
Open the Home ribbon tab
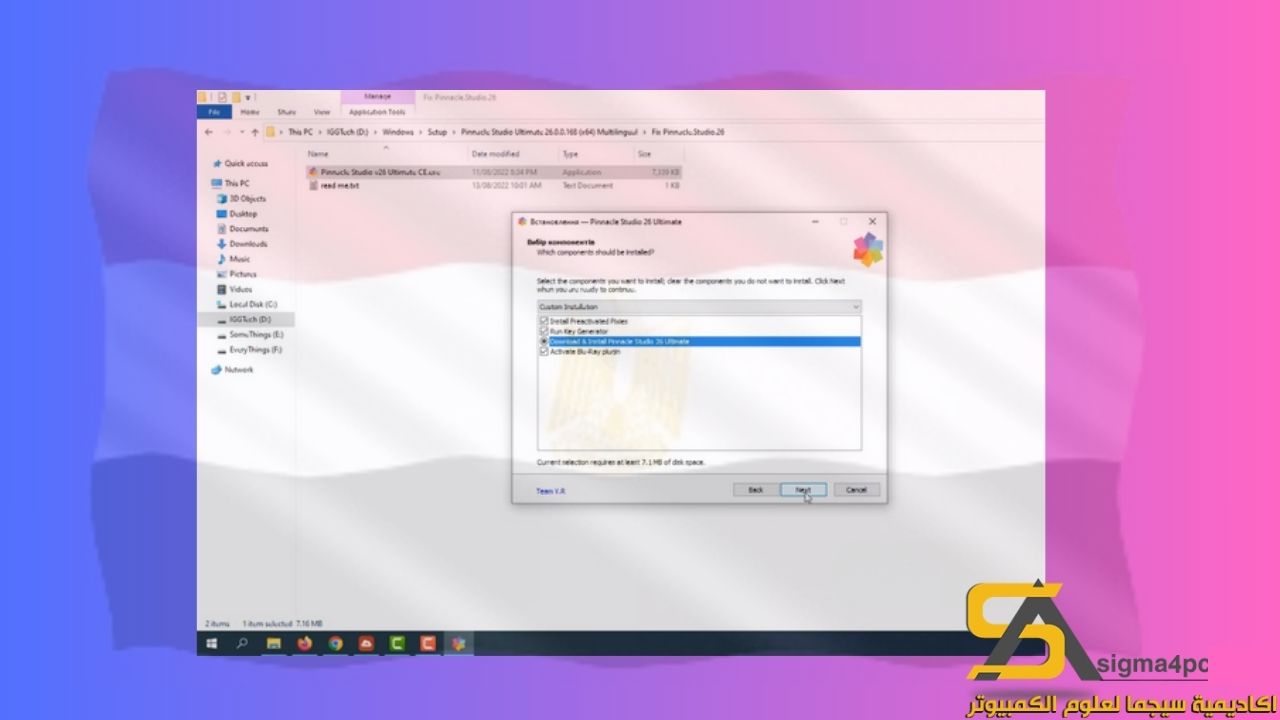coord(250,112)
